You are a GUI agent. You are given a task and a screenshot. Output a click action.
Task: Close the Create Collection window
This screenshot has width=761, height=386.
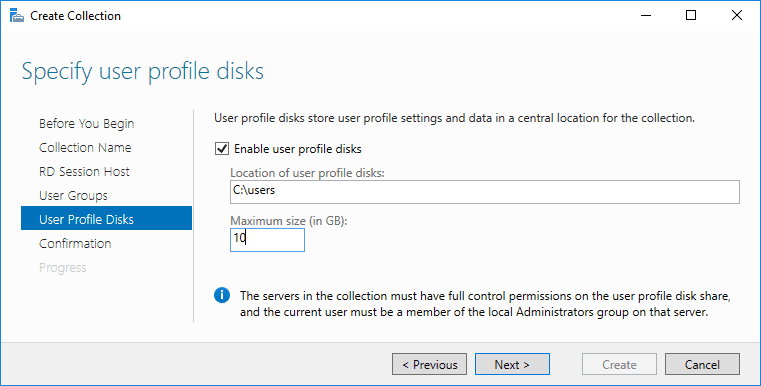click(736, 16)
